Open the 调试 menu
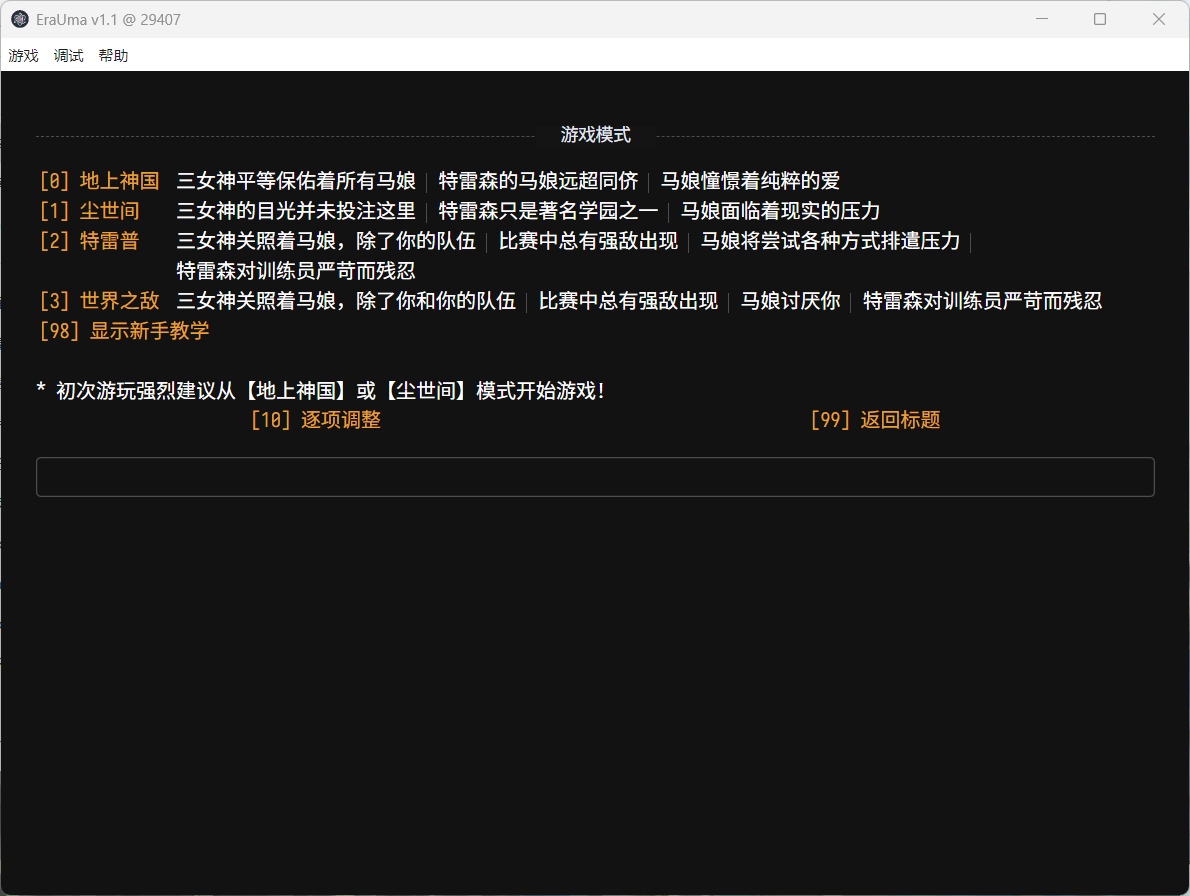 [x=68, y=55]
